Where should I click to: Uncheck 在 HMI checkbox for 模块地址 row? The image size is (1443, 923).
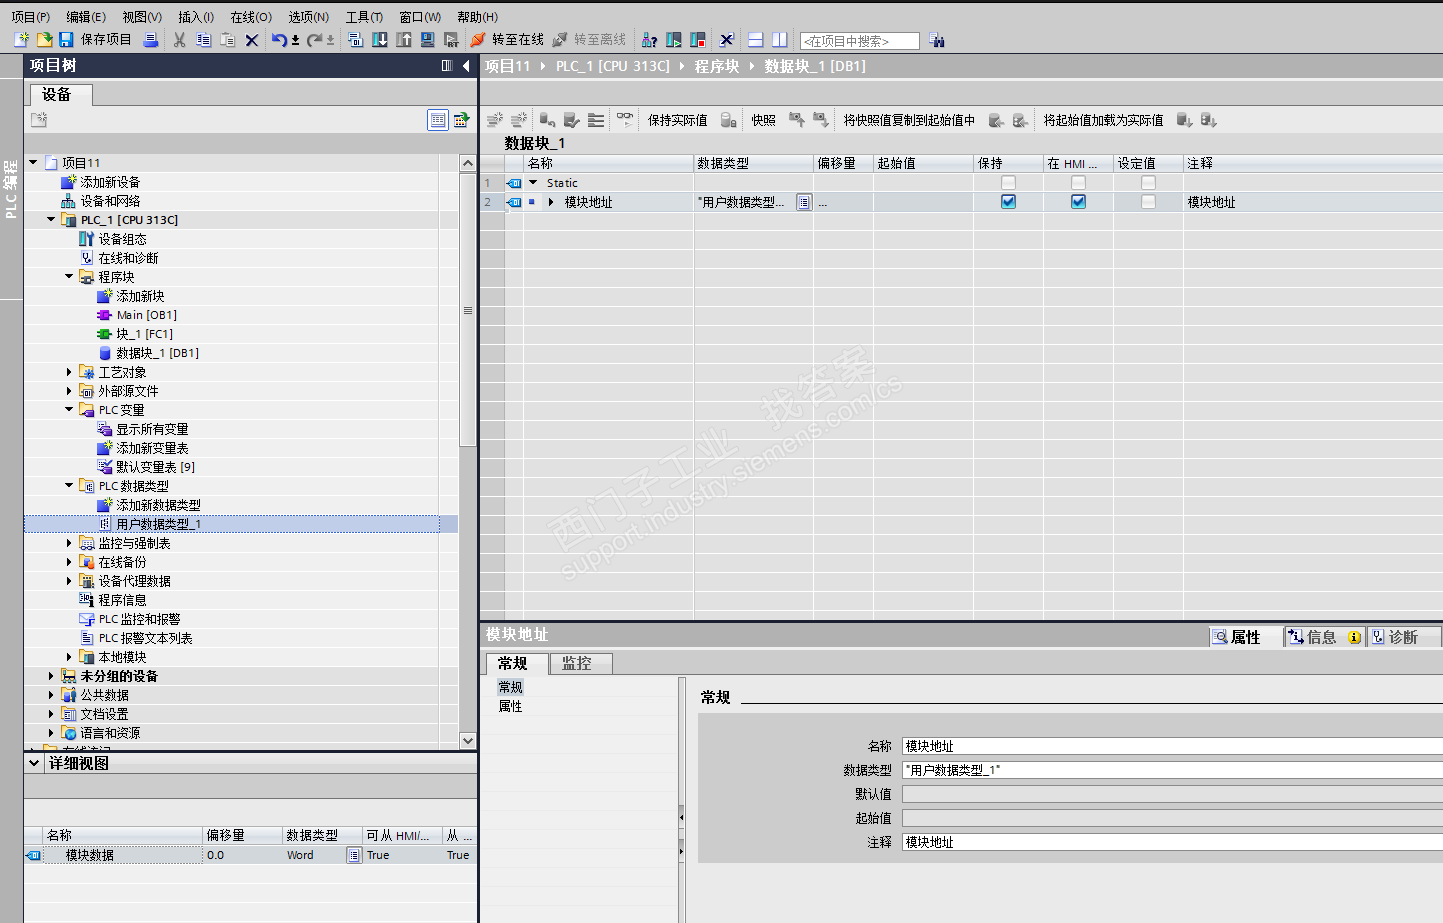coord(1078,201)
